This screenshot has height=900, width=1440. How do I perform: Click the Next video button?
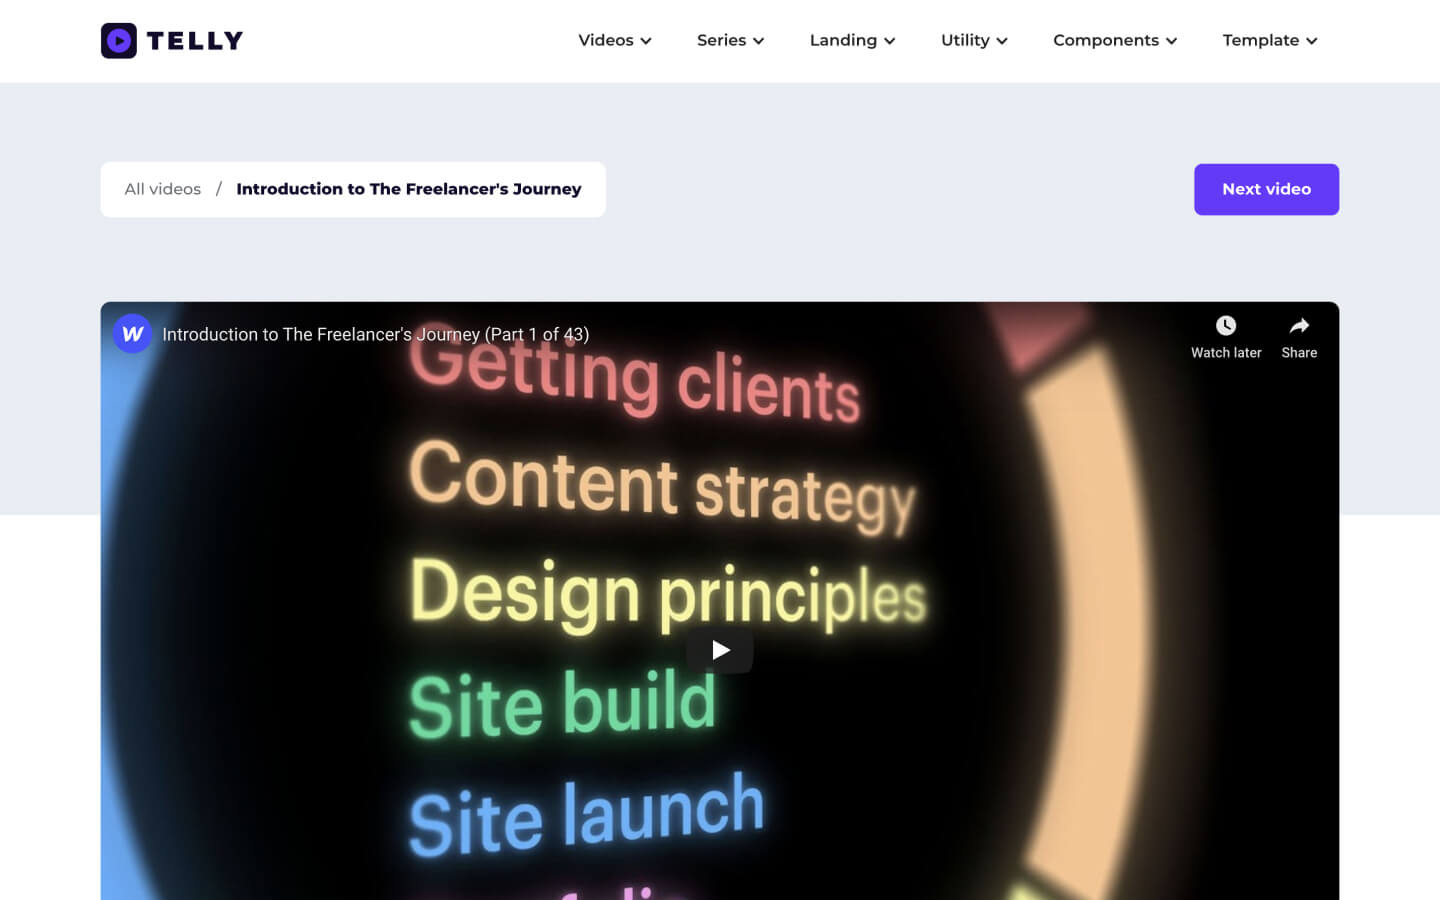1266,189
